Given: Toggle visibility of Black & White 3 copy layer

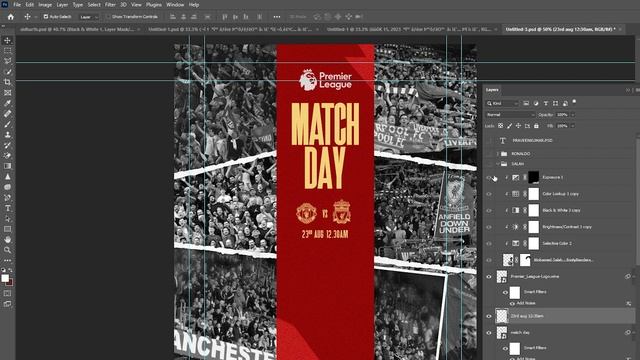Looking at the screenshot, I should (x=489, y=210).
